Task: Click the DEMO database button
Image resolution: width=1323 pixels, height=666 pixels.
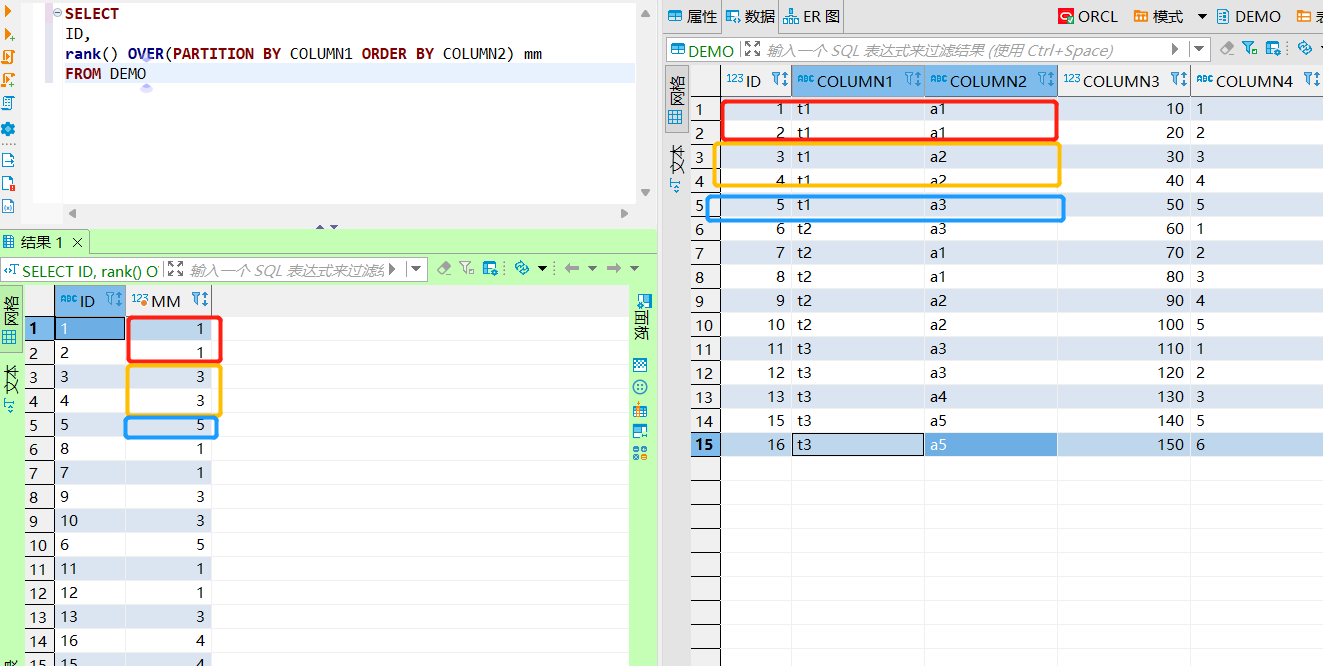Action: 1250,16
